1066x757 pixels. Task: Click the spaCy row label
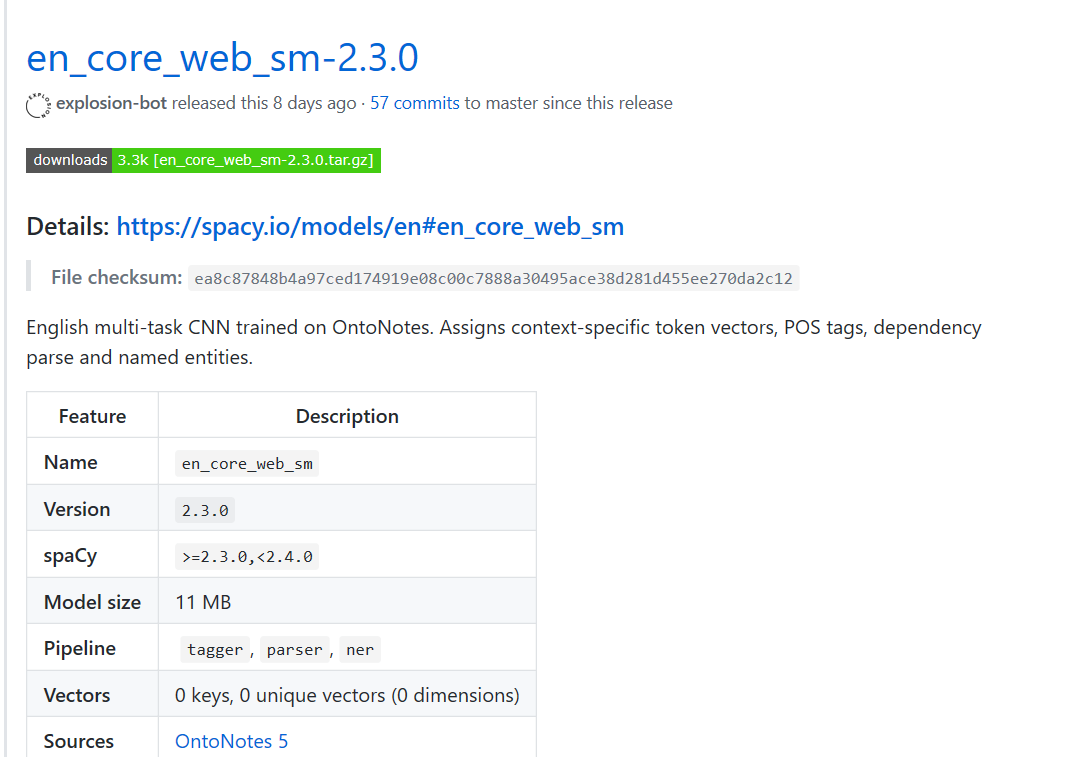(x=71, y=556)
